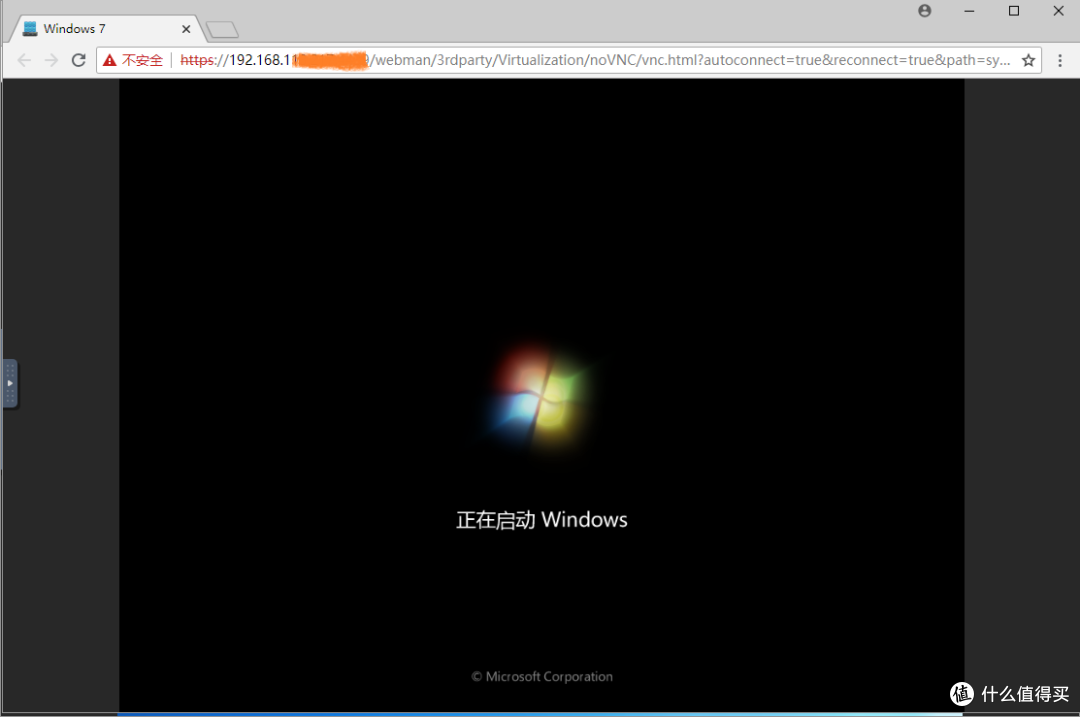
Task: Go back to the previous page
Action: point(24,61)
